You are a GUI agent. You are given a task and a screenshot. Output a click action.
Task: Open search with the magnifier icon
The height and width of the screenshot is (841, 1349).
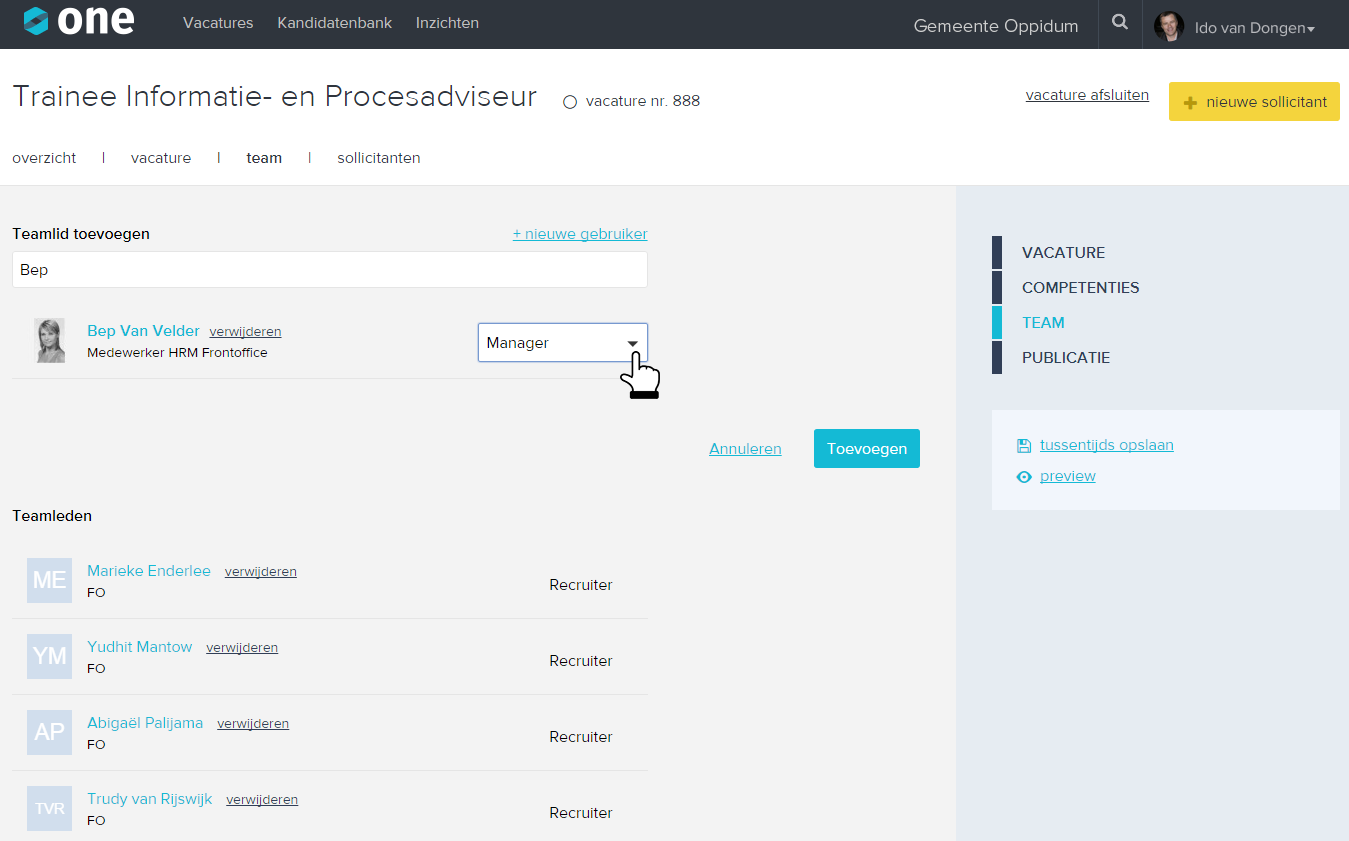[1120, 23]
